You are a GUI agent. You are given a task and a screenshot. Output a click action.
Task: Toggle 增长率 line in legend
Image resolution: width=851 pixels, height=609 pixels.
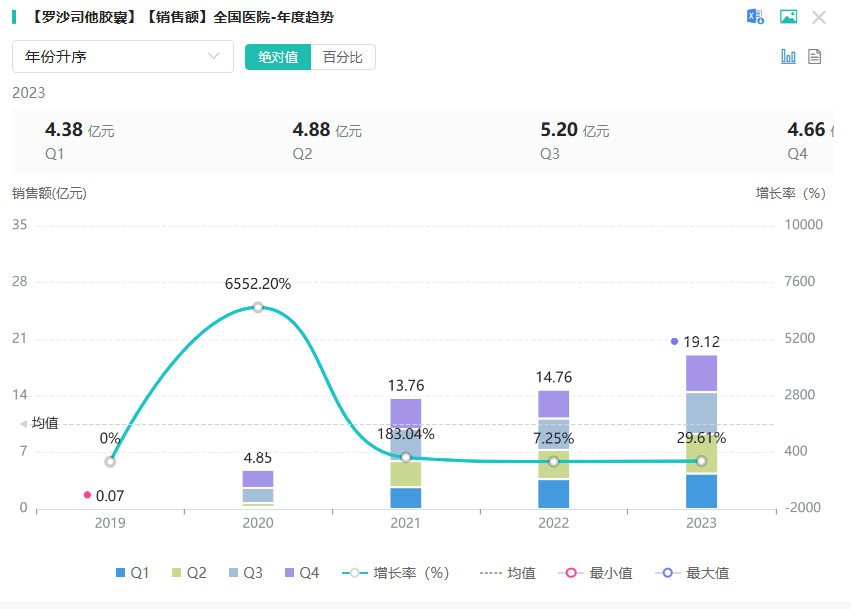tap(396, 573)
